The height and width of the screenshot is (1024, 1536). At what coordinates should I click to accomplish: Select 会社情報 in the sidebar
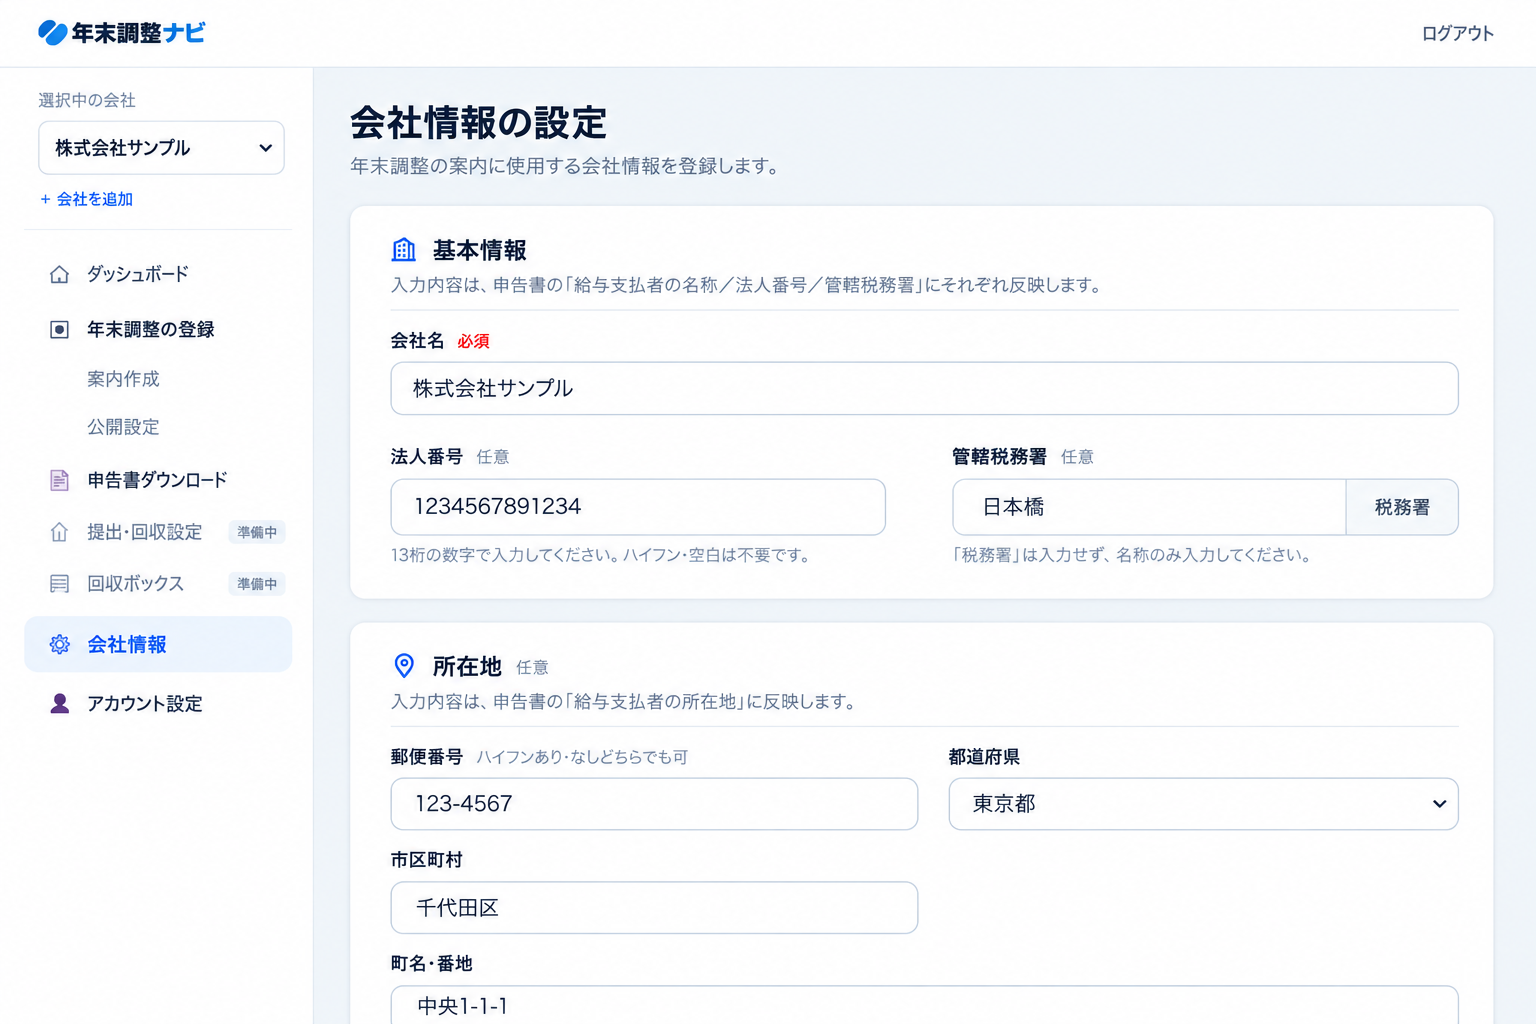(158, 645)
